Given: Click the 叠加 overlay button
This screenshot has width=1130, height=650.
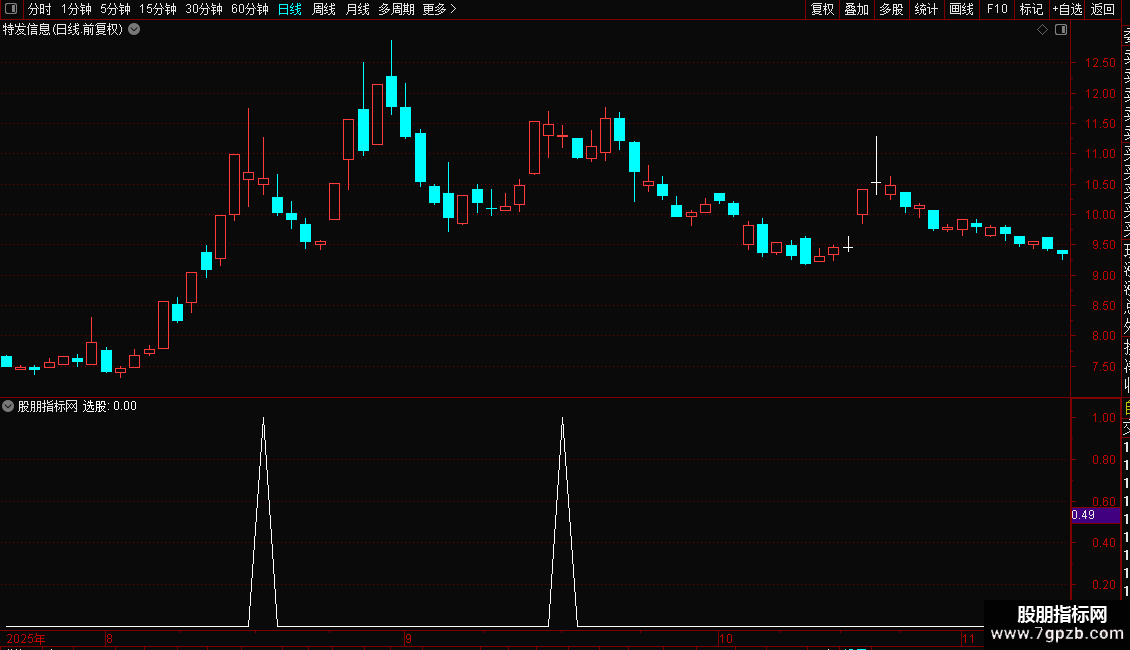Looking at the screenshot, I should coord(856,9).
